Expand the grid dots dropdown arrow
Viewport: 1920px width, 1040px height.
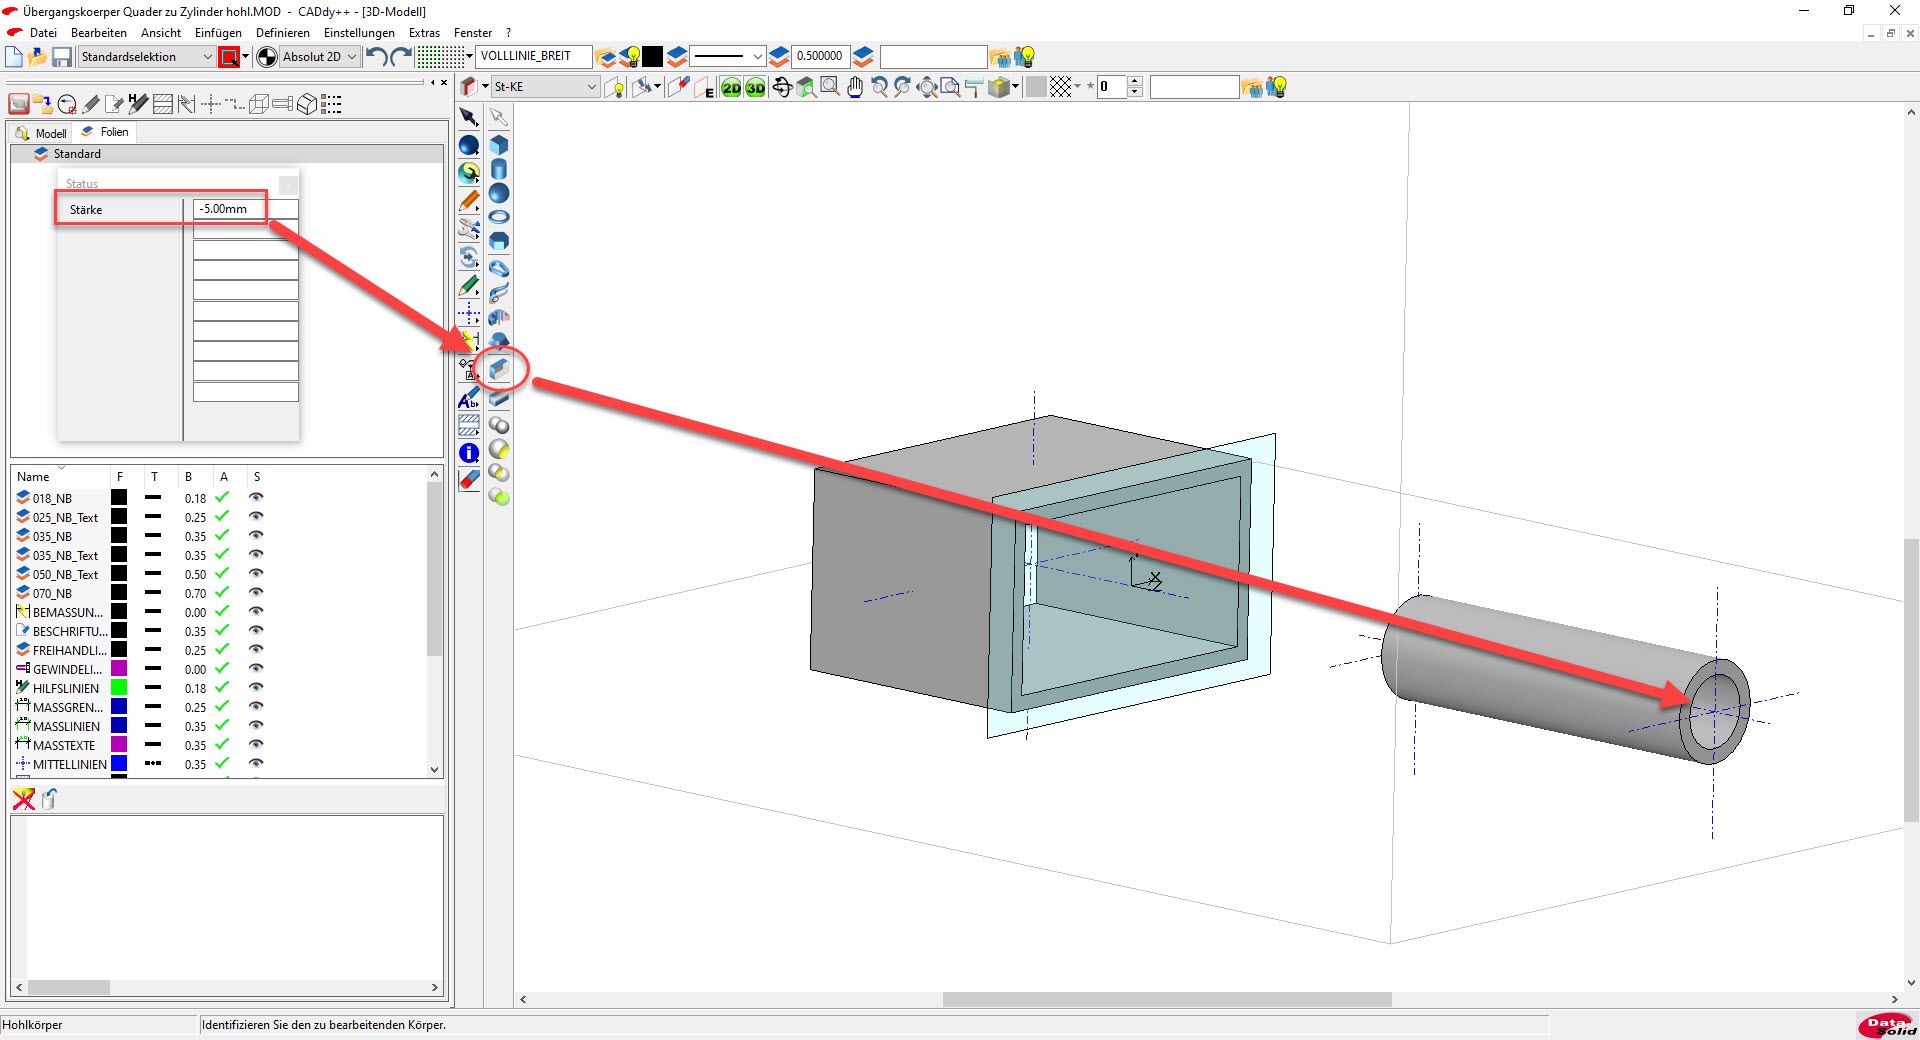click(469, 57)
